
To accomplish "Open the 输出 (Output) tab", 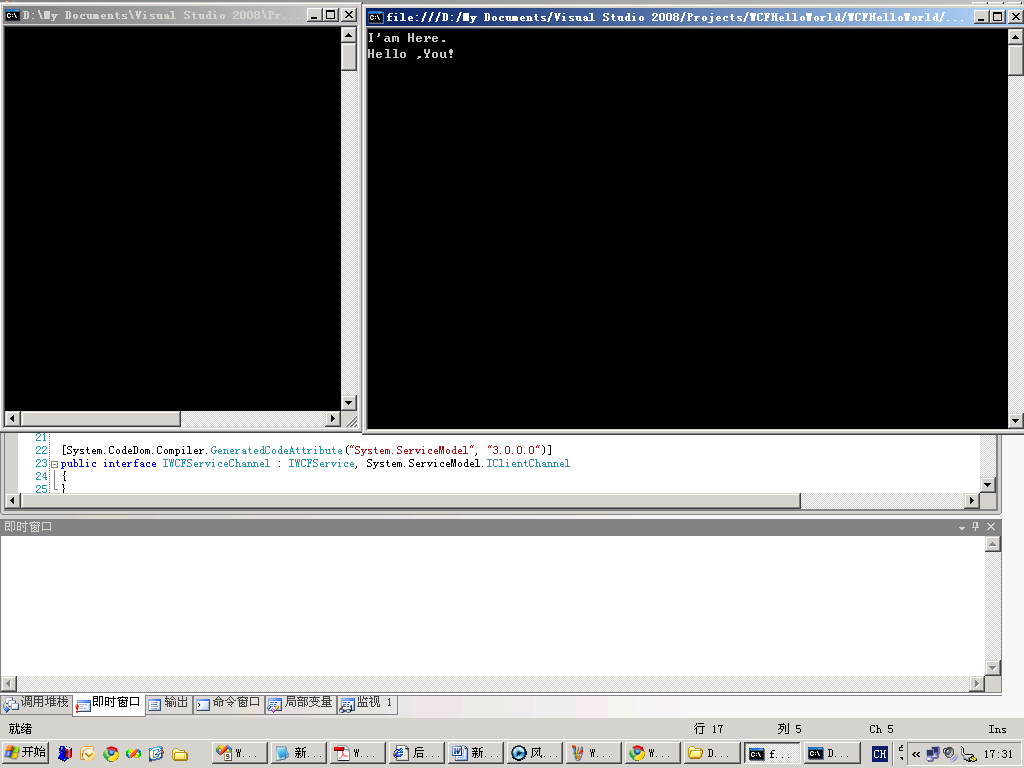I will [x=168, y=703].
